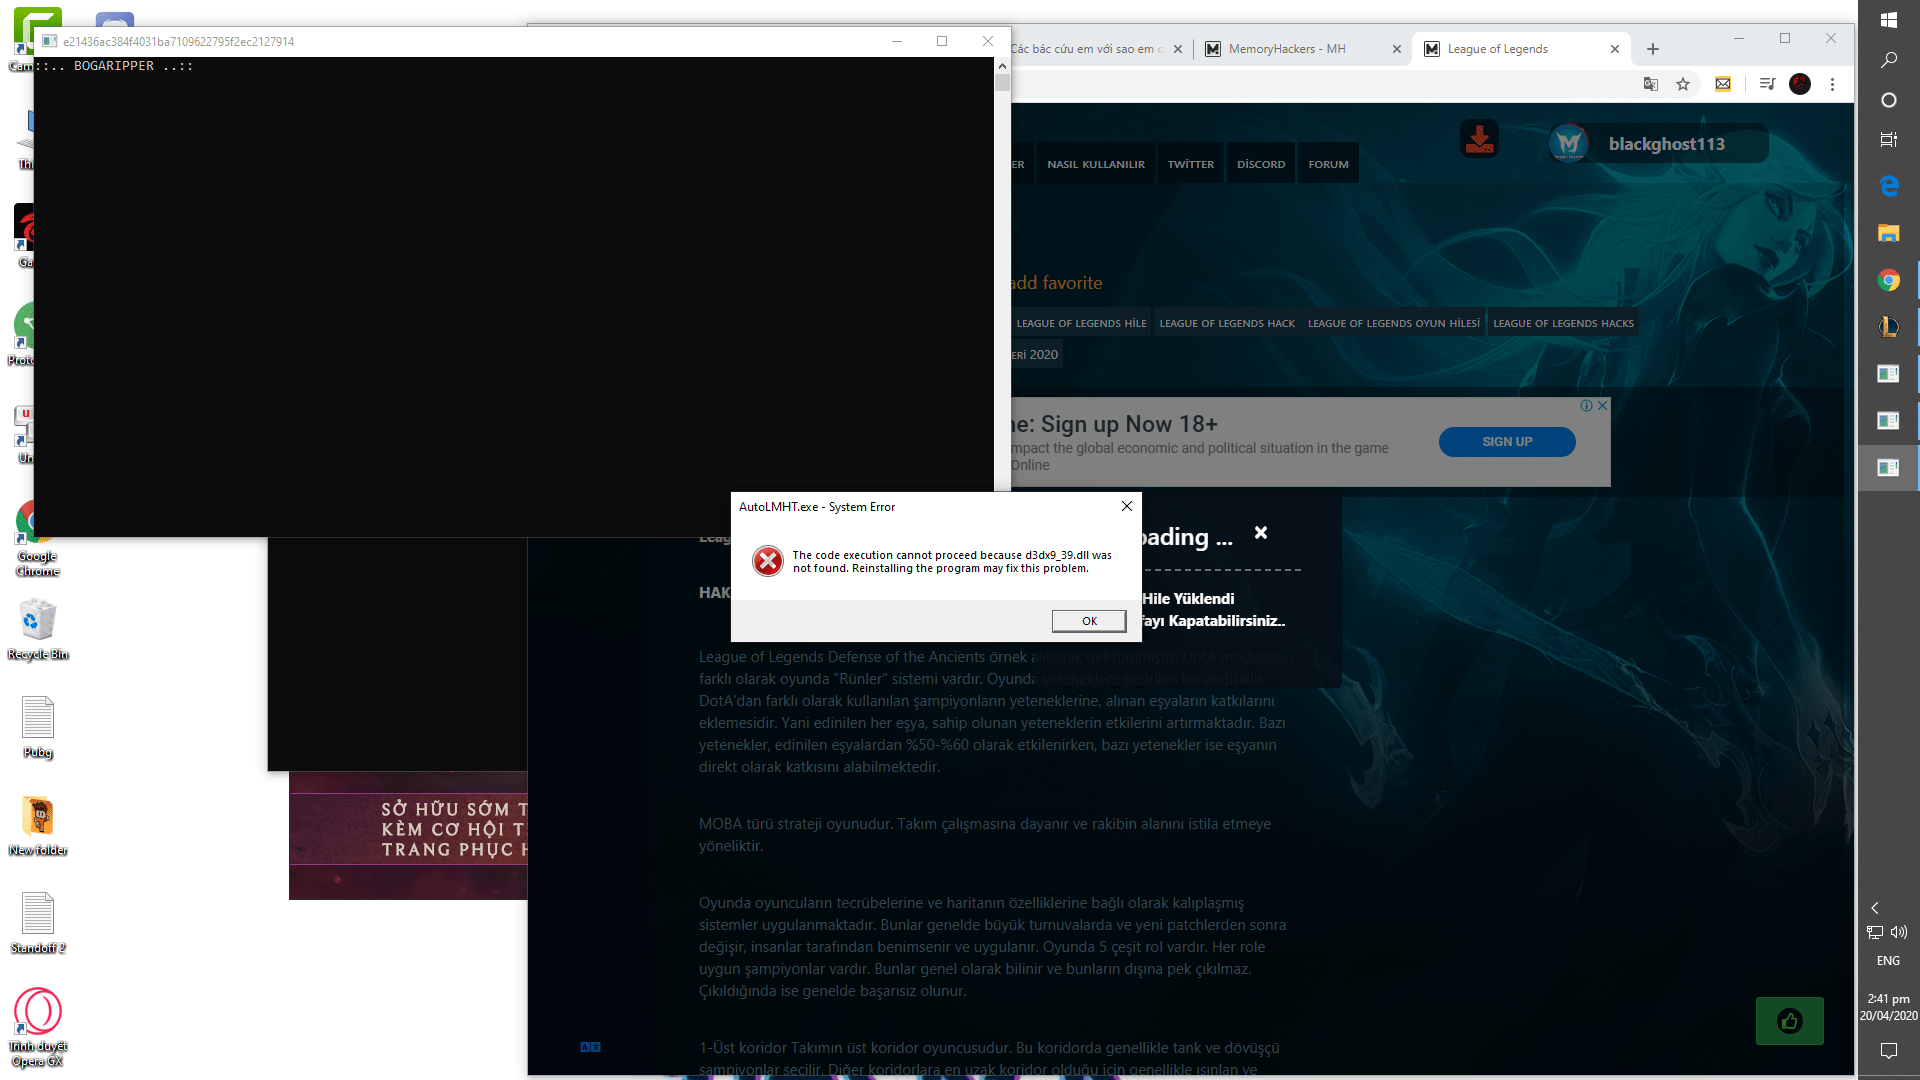Click the Chrome translate page icon

tap(1650, 84)
